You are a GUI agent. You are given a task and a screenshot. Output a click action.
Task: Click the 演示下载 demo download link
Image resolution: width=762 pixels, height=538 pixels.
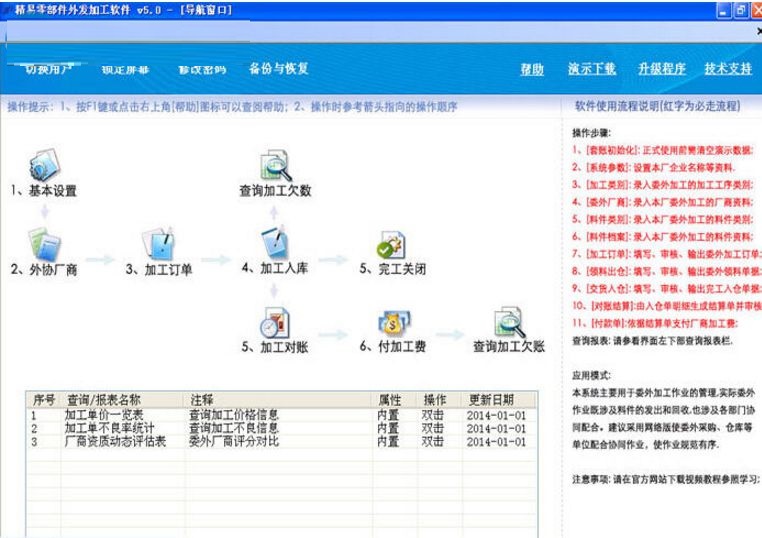pyautogui.click(x=592, y=69)
